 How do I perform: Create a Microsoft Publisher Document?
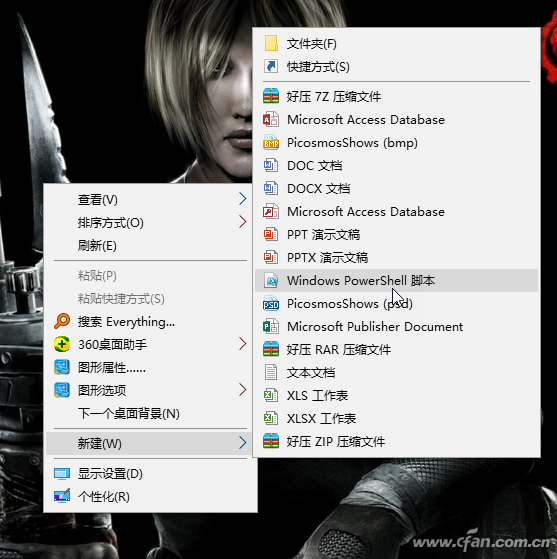pos(397,327)
